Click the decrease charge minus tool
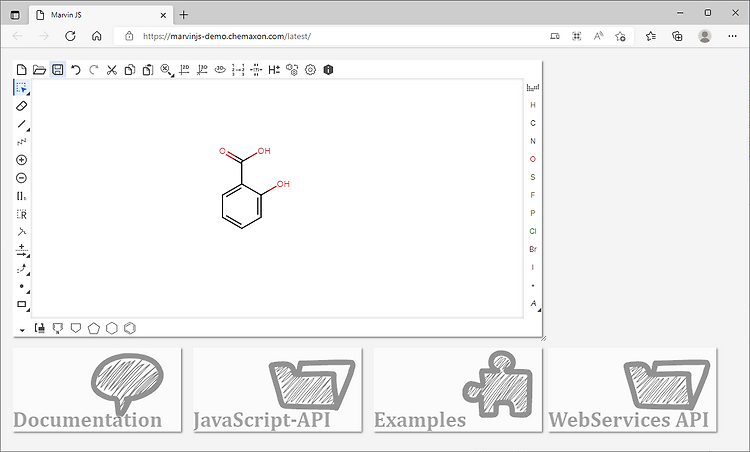 22,178
